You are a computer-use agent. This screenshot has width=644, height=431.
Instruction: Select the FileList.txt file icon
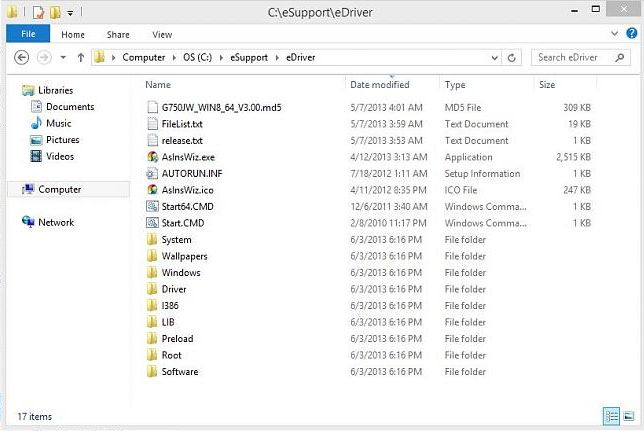tap(152, 124)
